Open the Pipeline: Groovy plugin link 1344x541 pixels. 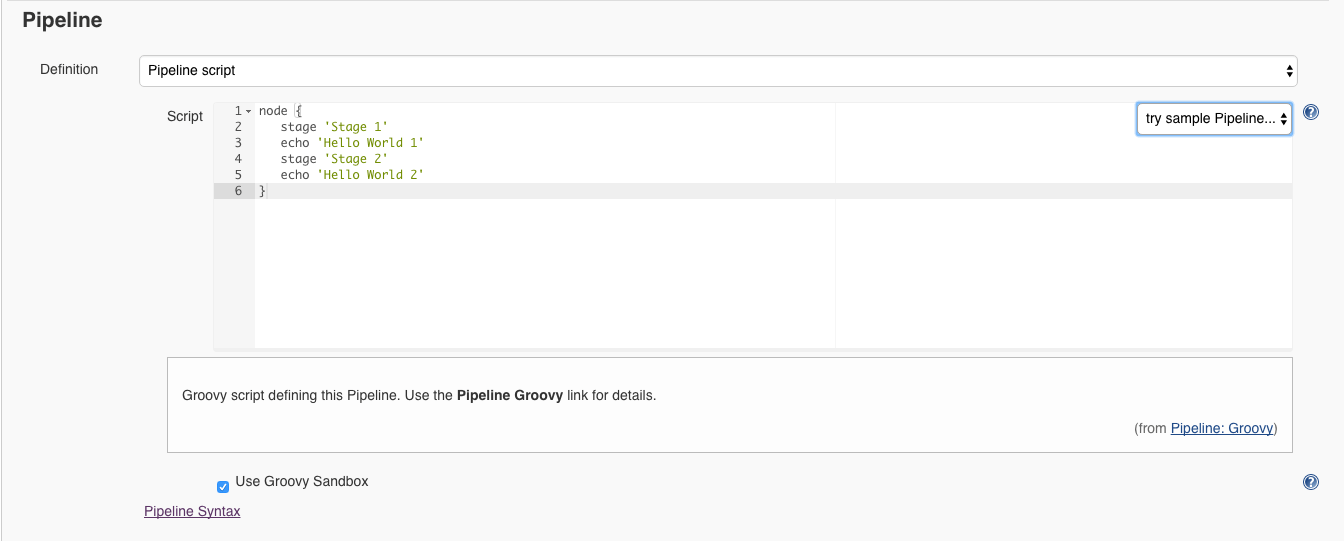click(1222, 428)
